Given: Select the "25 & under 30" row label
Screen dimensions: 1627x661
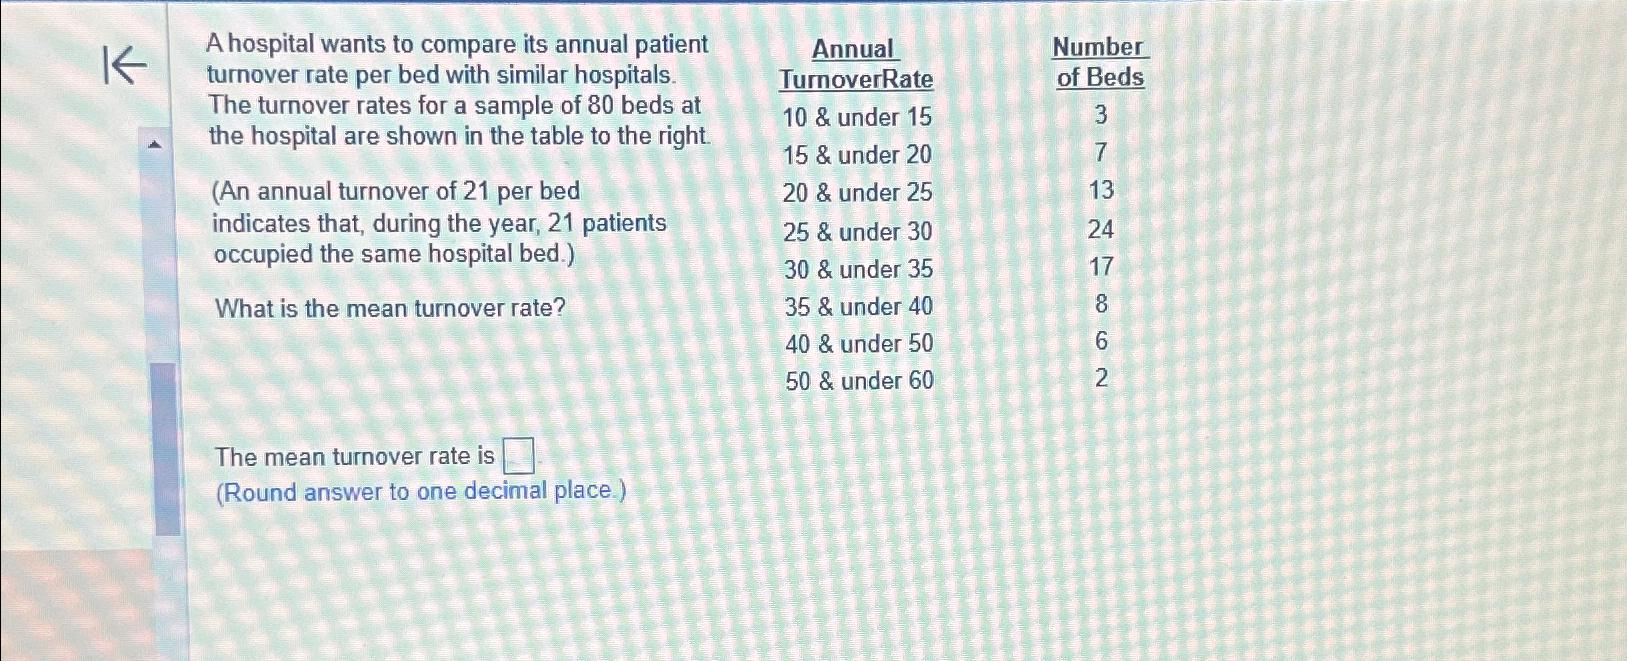Looking at the screenshot, I should [x=858, y=232].
